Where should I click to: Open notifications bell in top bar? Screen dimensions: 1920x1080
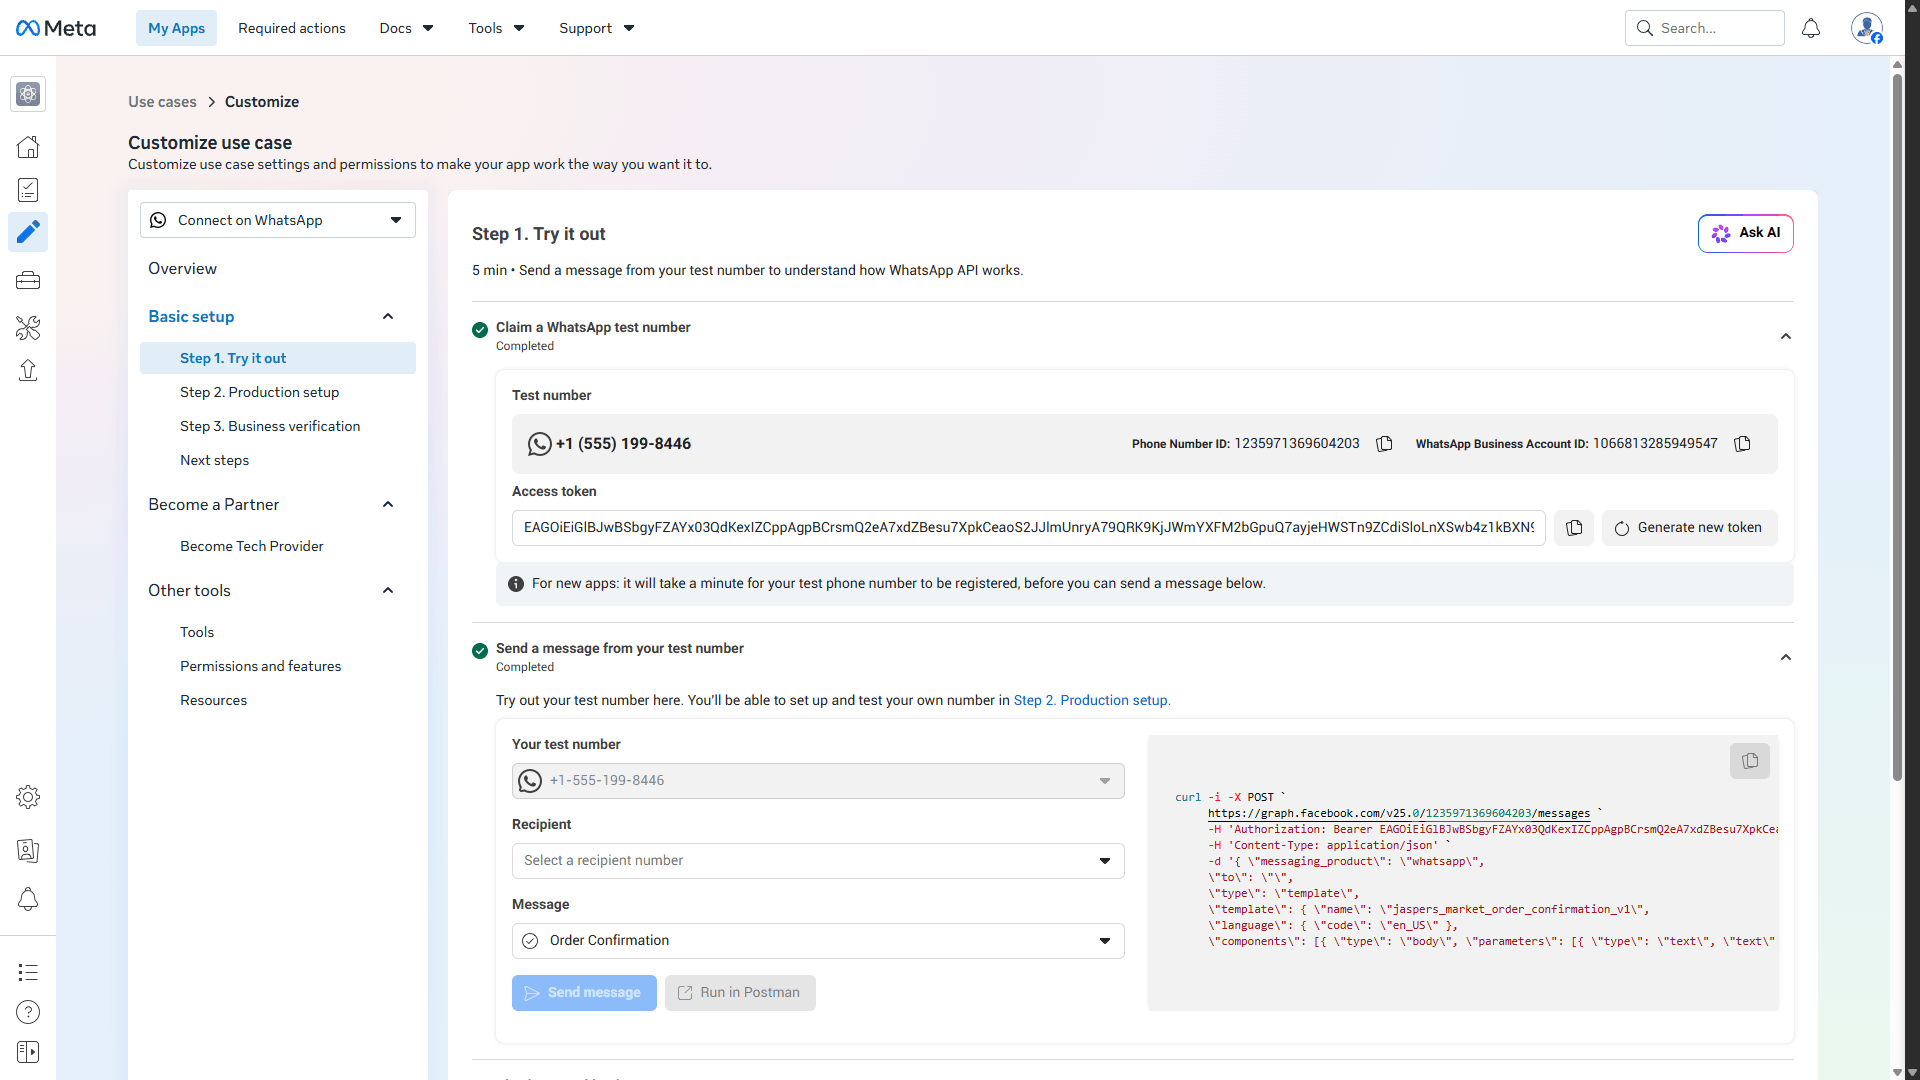click(1811, 28)
